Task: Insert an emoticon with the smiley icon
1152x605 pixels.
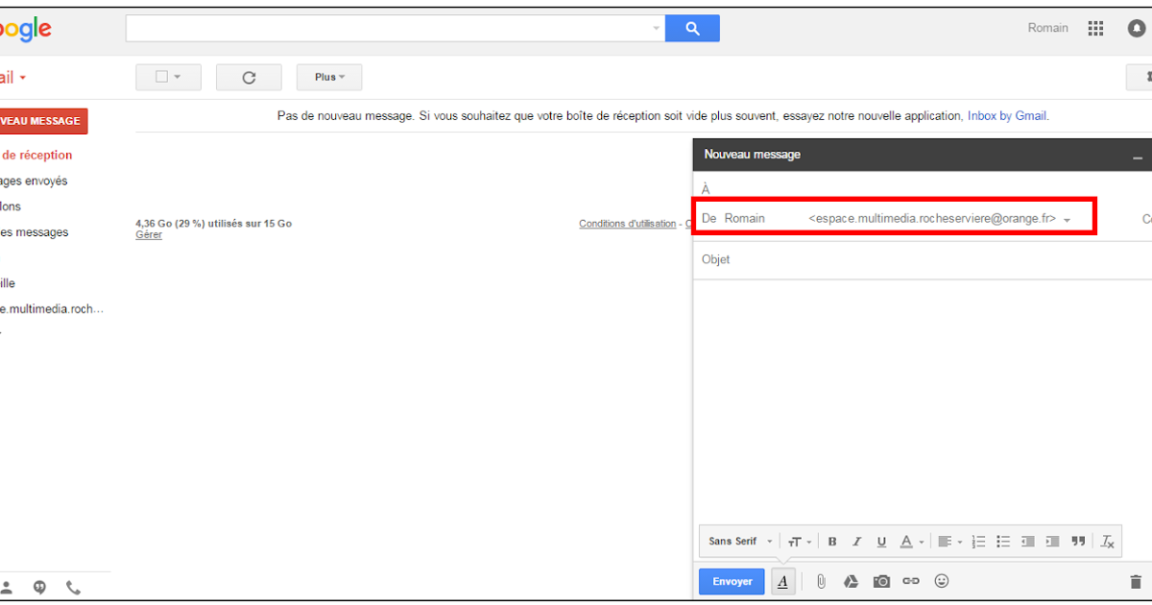Action: click(941, 581)
